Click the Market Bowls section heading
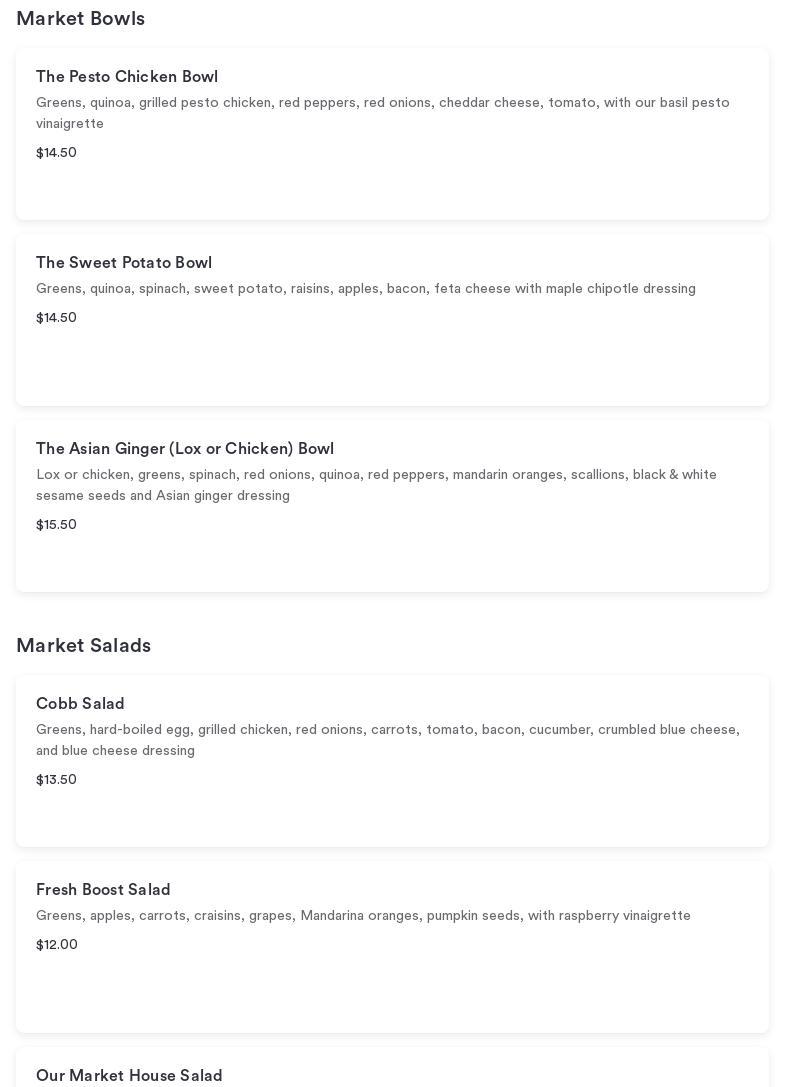The height and width of the screenshot is (1087, 785). tap(80, 19)
